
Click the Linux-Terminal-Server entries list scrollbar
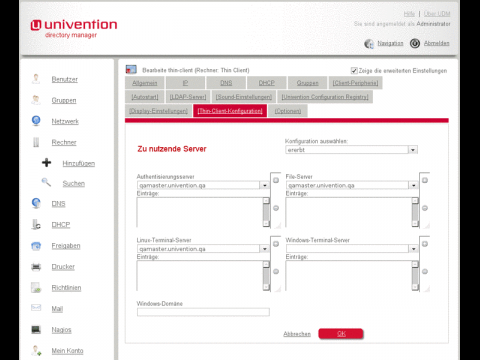click(266, 276)
